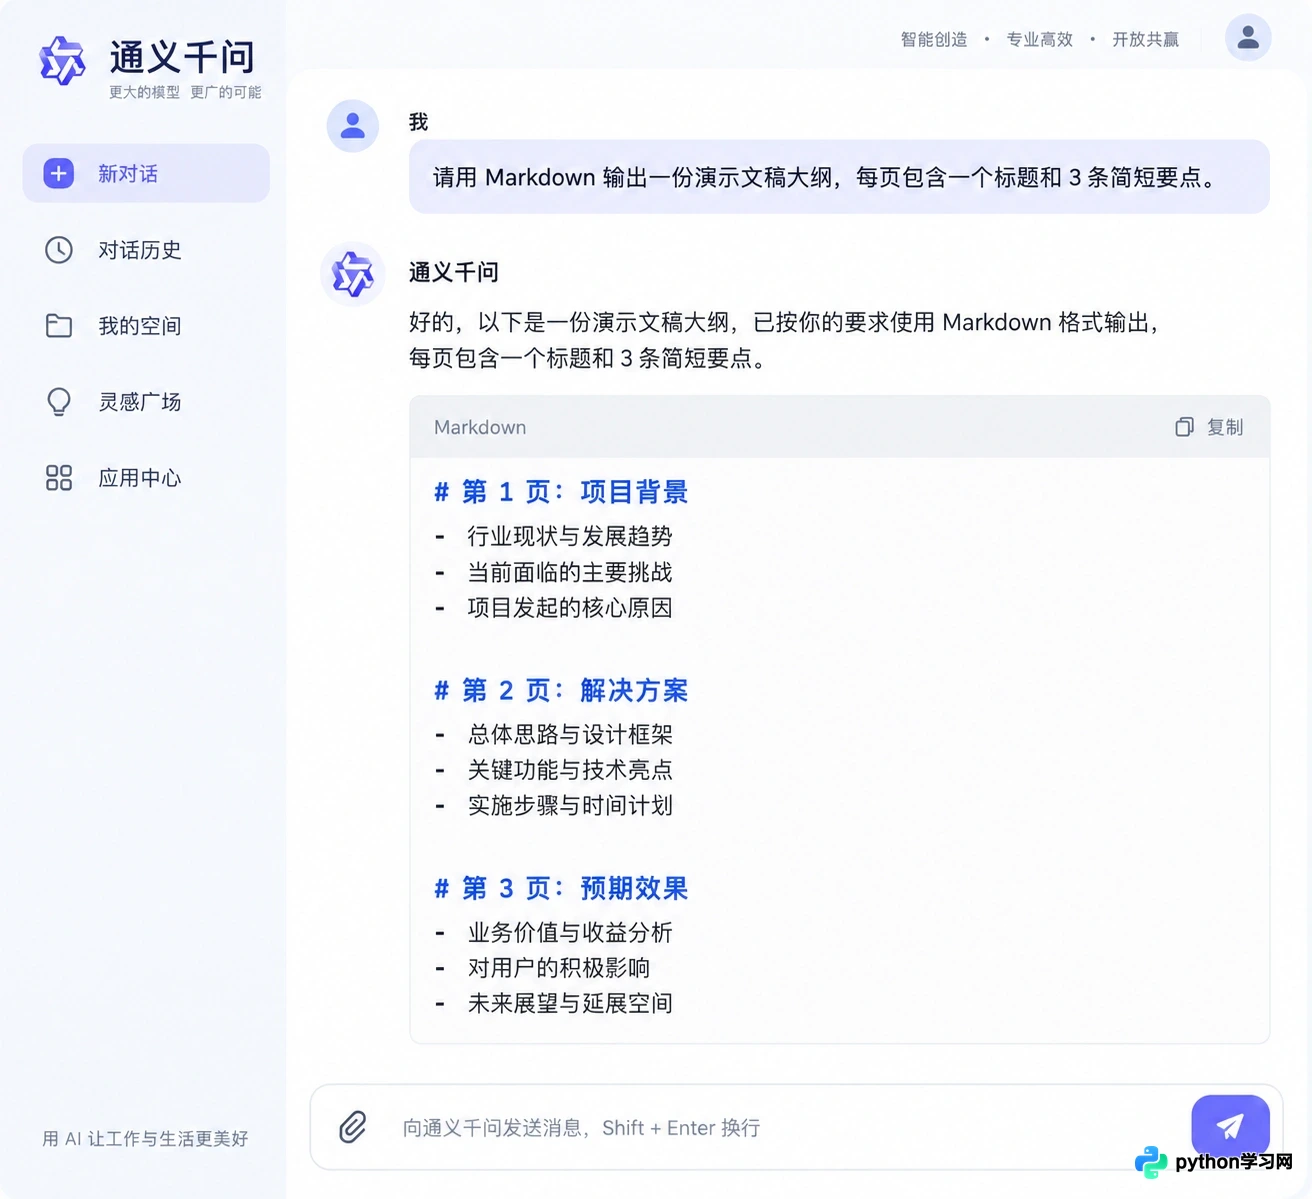Click the Tongyi Qianwen logo icon in sidebar
The image size is (1312, 1199).
click(x=62, y=61)
